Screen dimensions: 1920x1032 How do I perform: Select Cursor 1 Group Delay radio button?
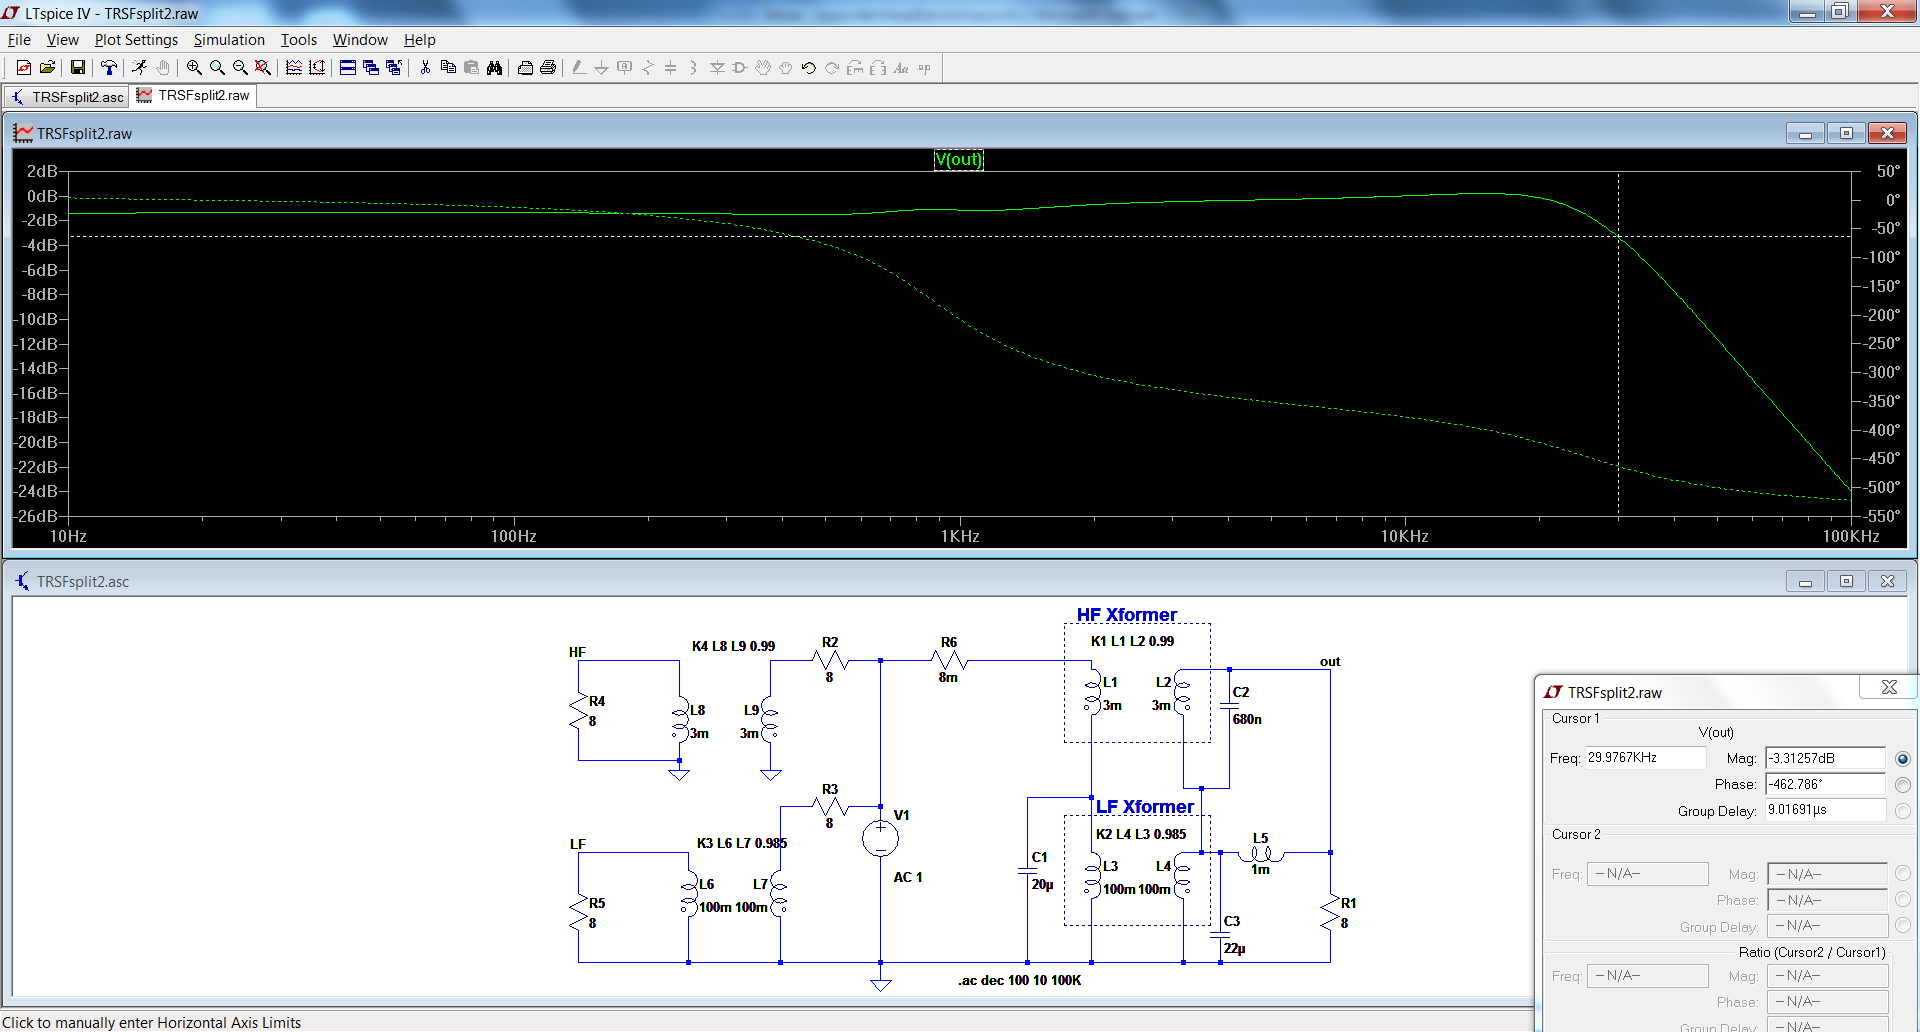(x=1903, y=811)
